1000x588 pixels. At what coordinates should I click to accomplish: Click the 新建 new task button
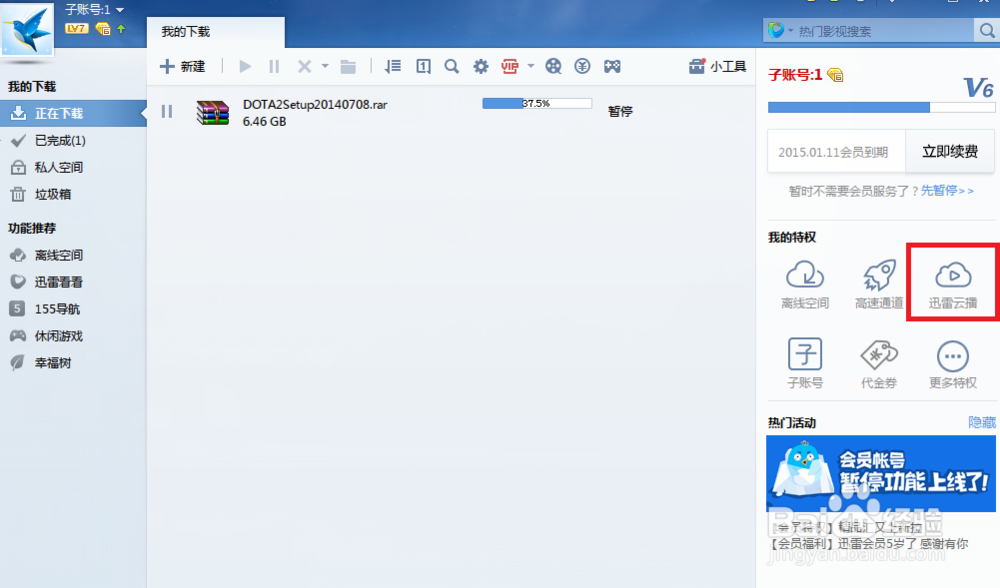coord(182,66)
